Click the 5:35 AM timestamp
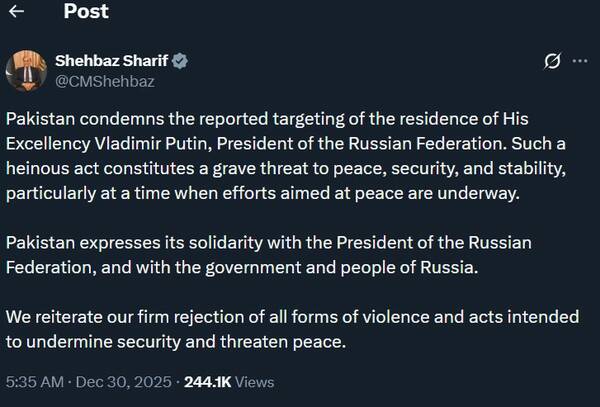The image size is (600, 407). (34, 382)
